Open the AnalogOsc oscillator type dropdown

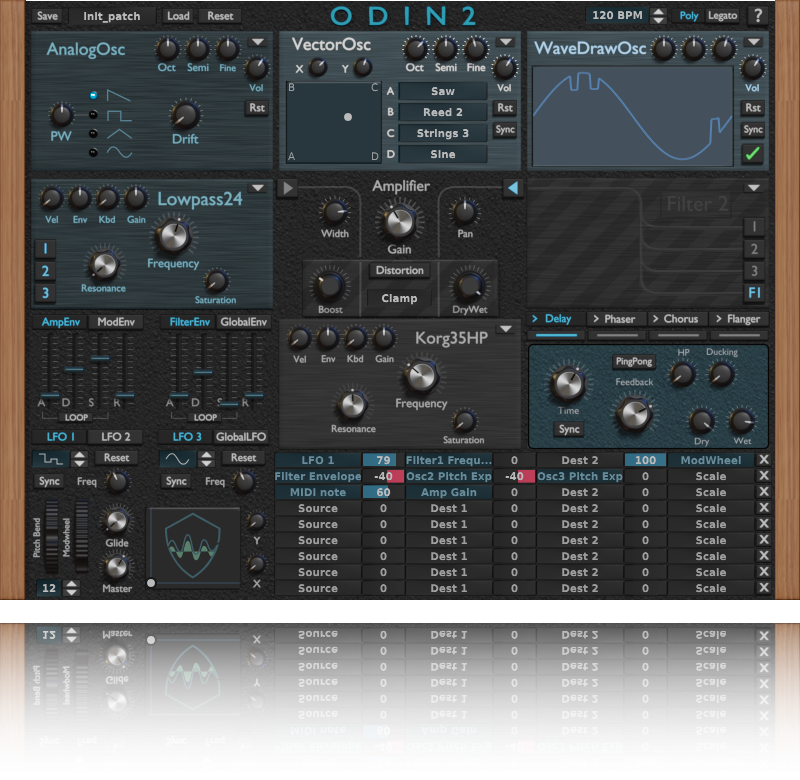258,42
